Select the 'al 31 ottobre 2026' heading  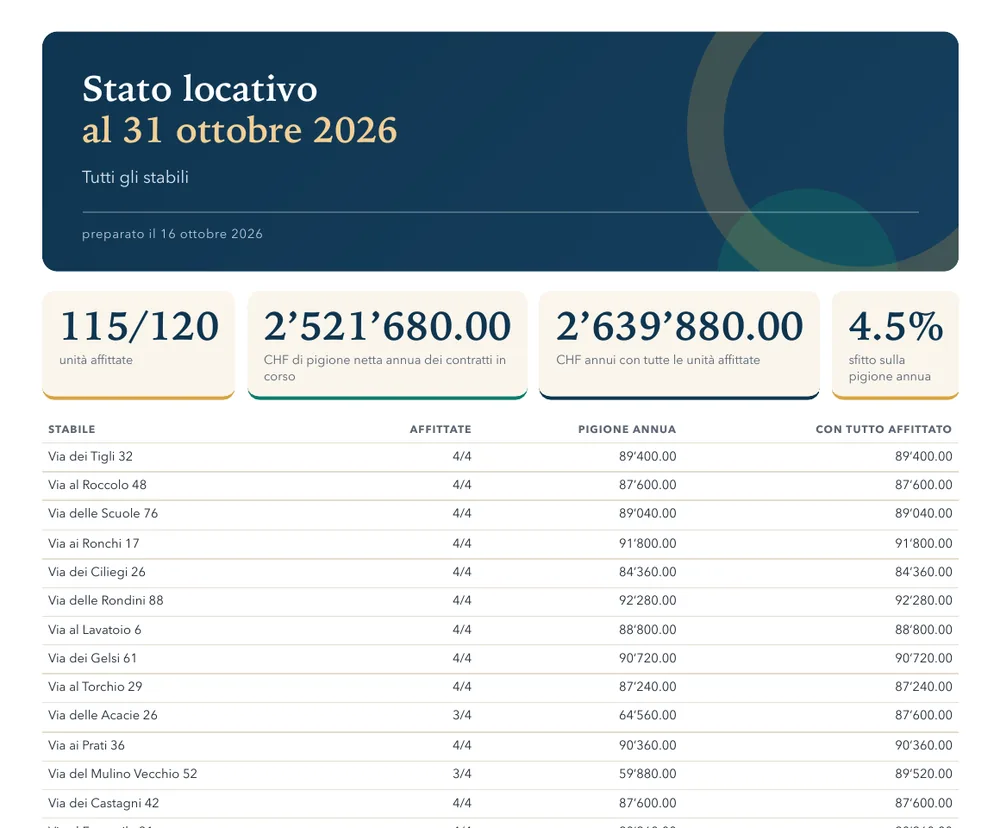(x=239, y=129)
